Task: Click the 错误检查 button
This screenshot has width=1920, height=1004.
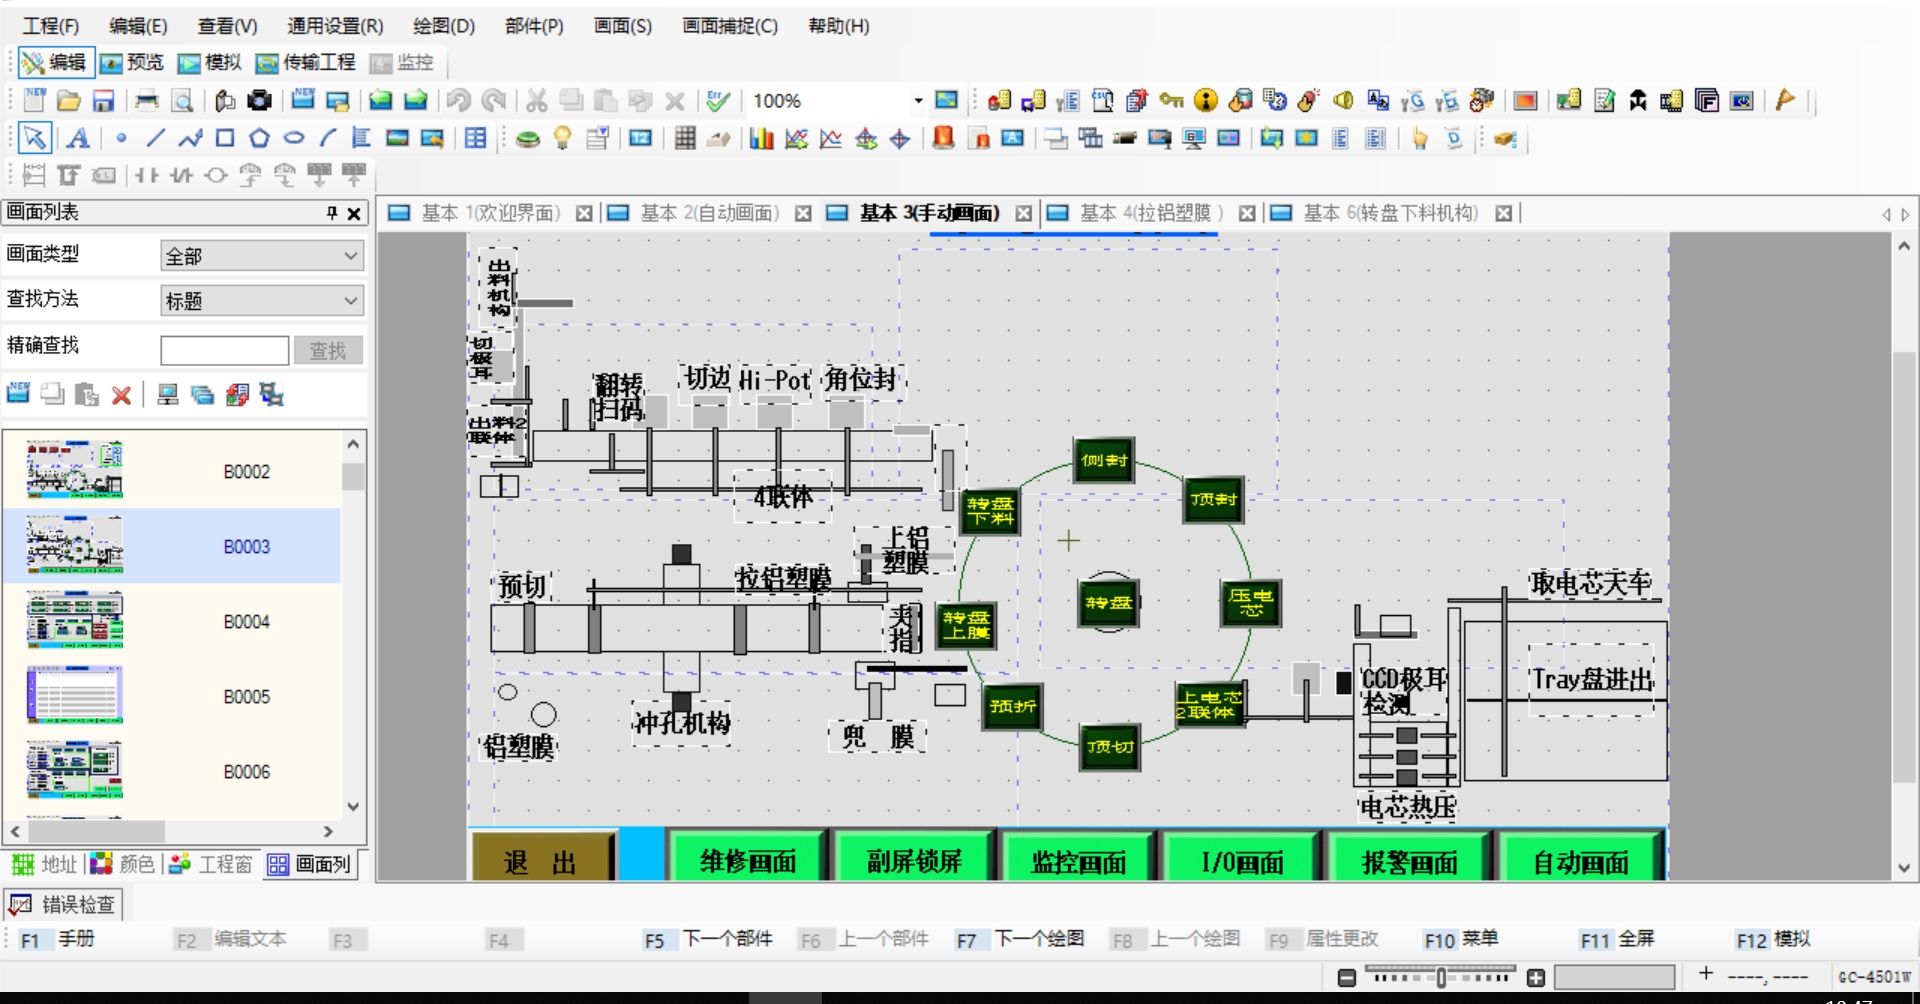Action: [64, 905]
